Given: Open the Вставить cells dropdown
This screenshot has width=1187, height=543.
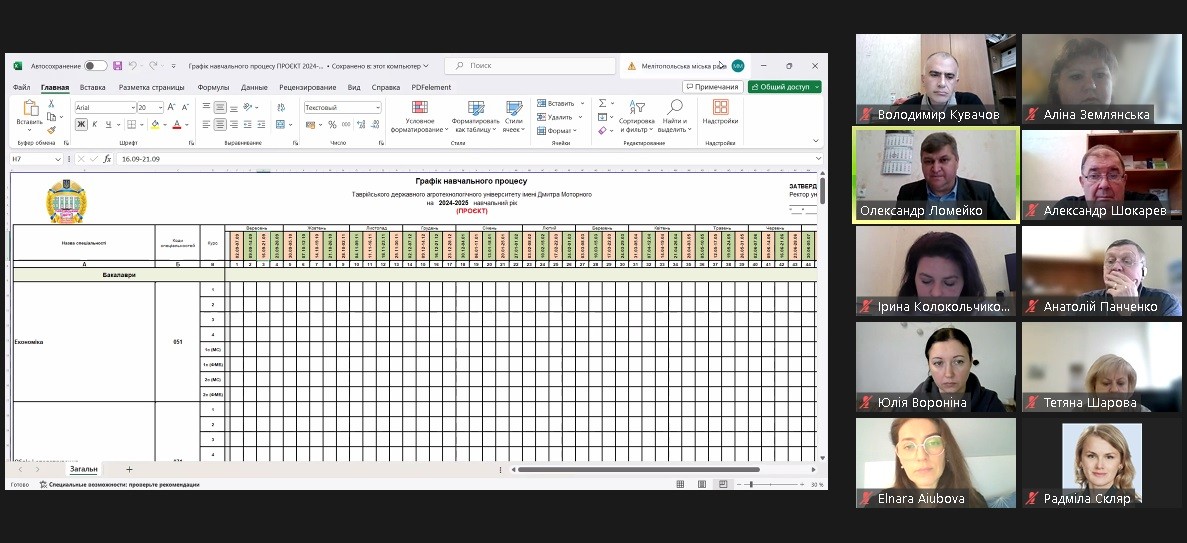Looking at the screenshot, I should [560, 103].
